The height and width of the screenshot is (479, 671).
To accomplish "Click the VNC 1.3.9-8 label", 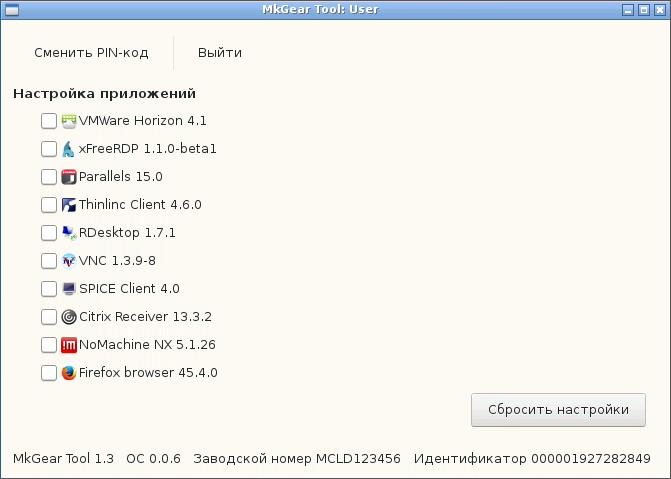I will coord(117,261).
